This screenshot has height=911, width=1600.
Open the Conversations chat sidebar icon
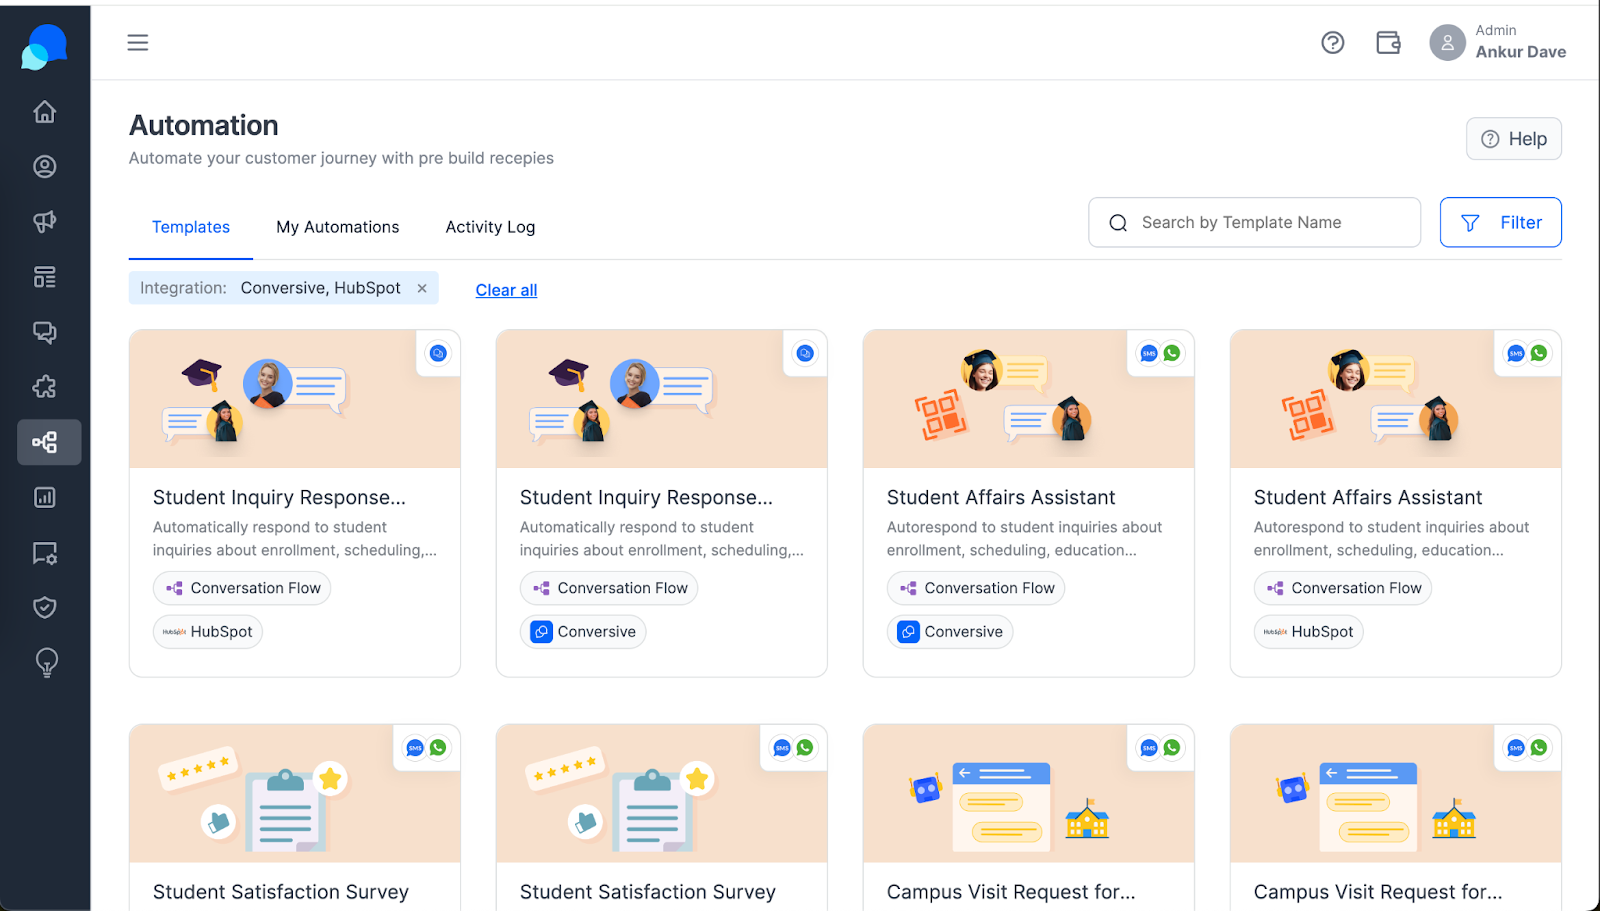(45, 332)
